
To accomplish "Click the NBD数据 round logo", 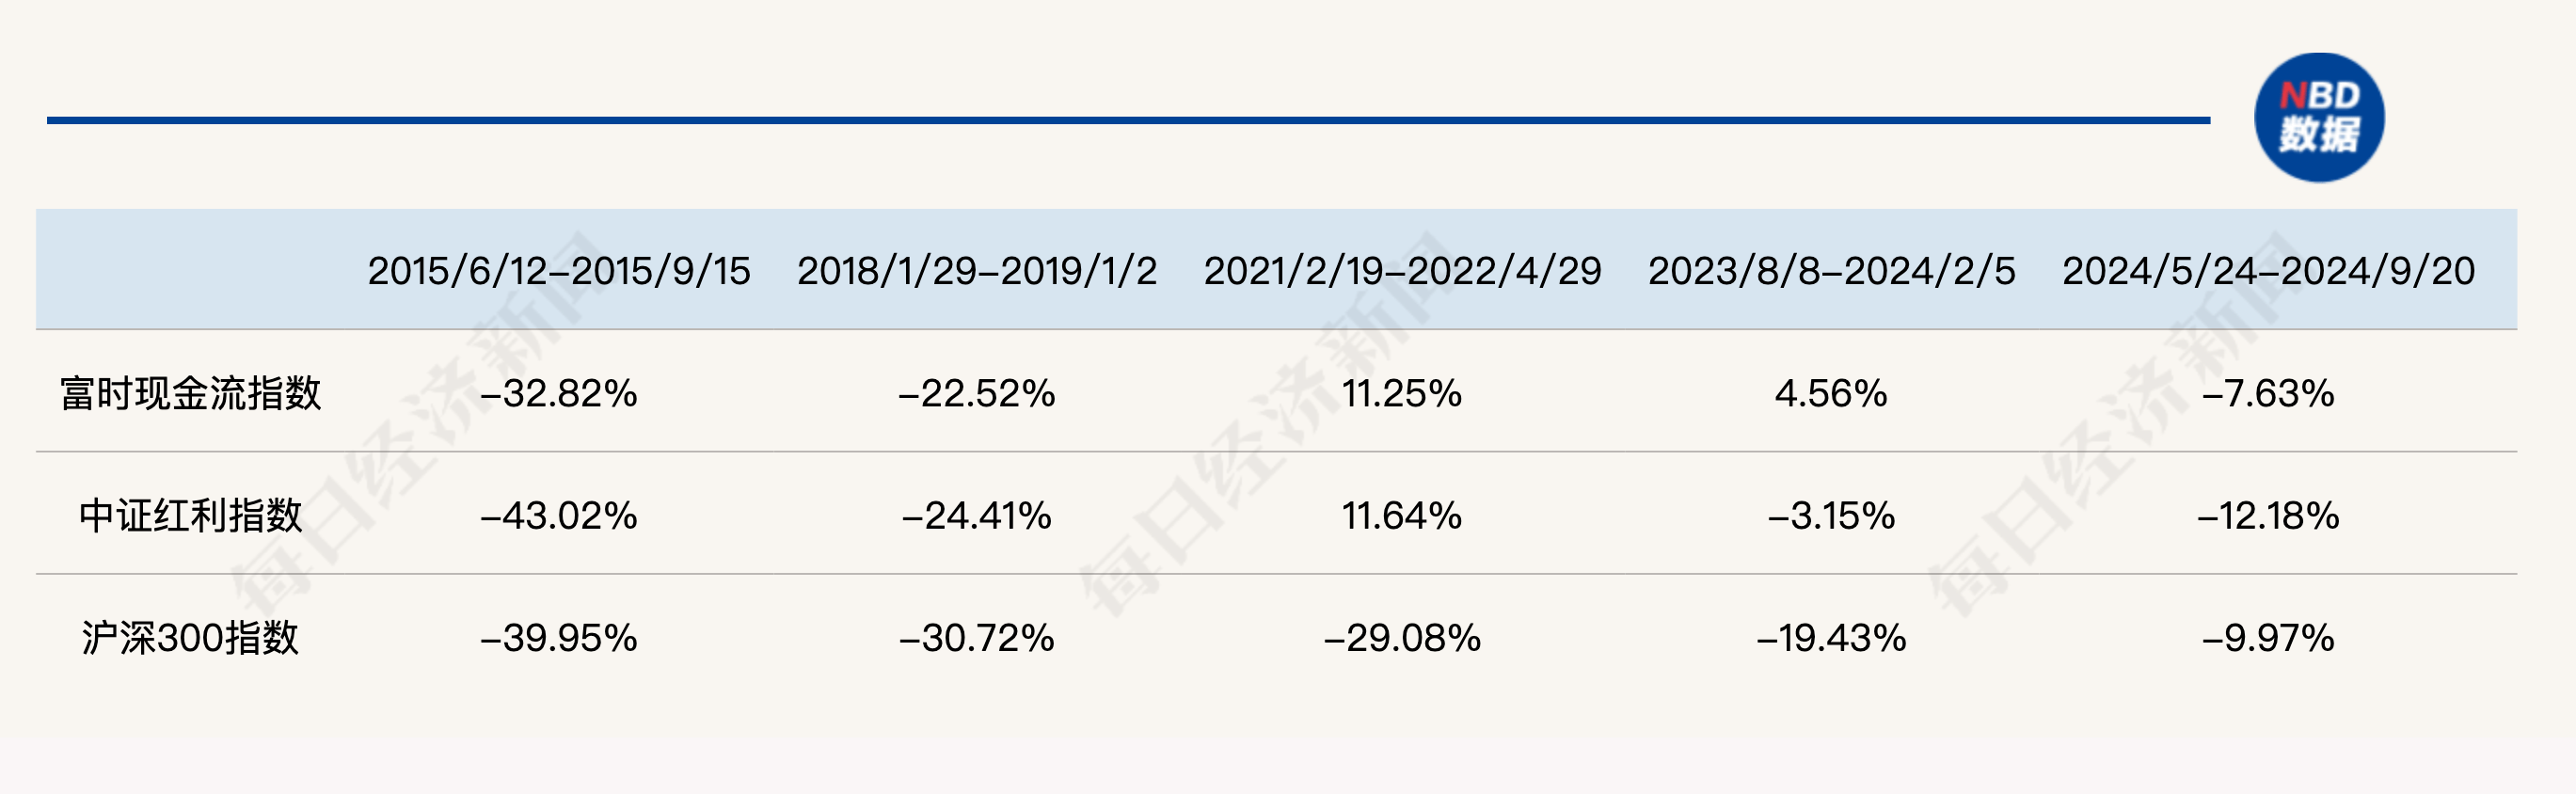I will [2318, 118].
